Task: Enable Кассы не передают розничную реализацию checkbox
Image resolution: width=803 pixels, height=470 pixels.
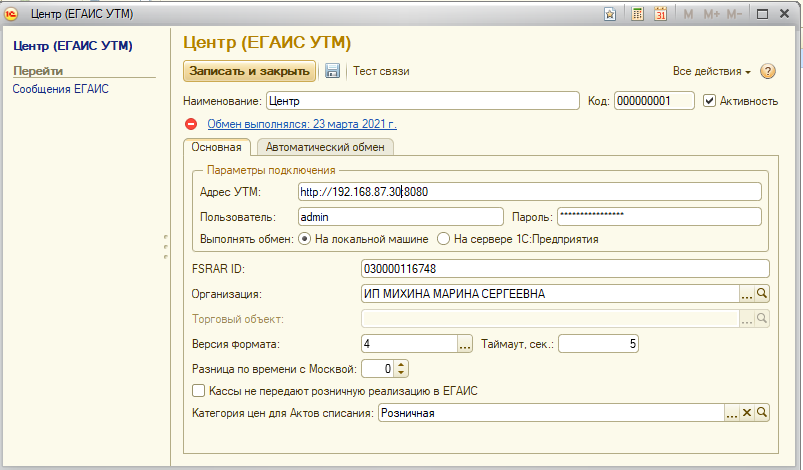Action: (x=198, y=391)
